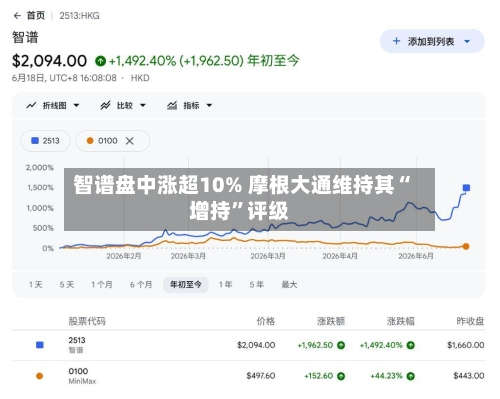The height and width of the screenshot is (399, 500).
Task: Click the $1,660.00 previous close value
Action: (465, 345)
